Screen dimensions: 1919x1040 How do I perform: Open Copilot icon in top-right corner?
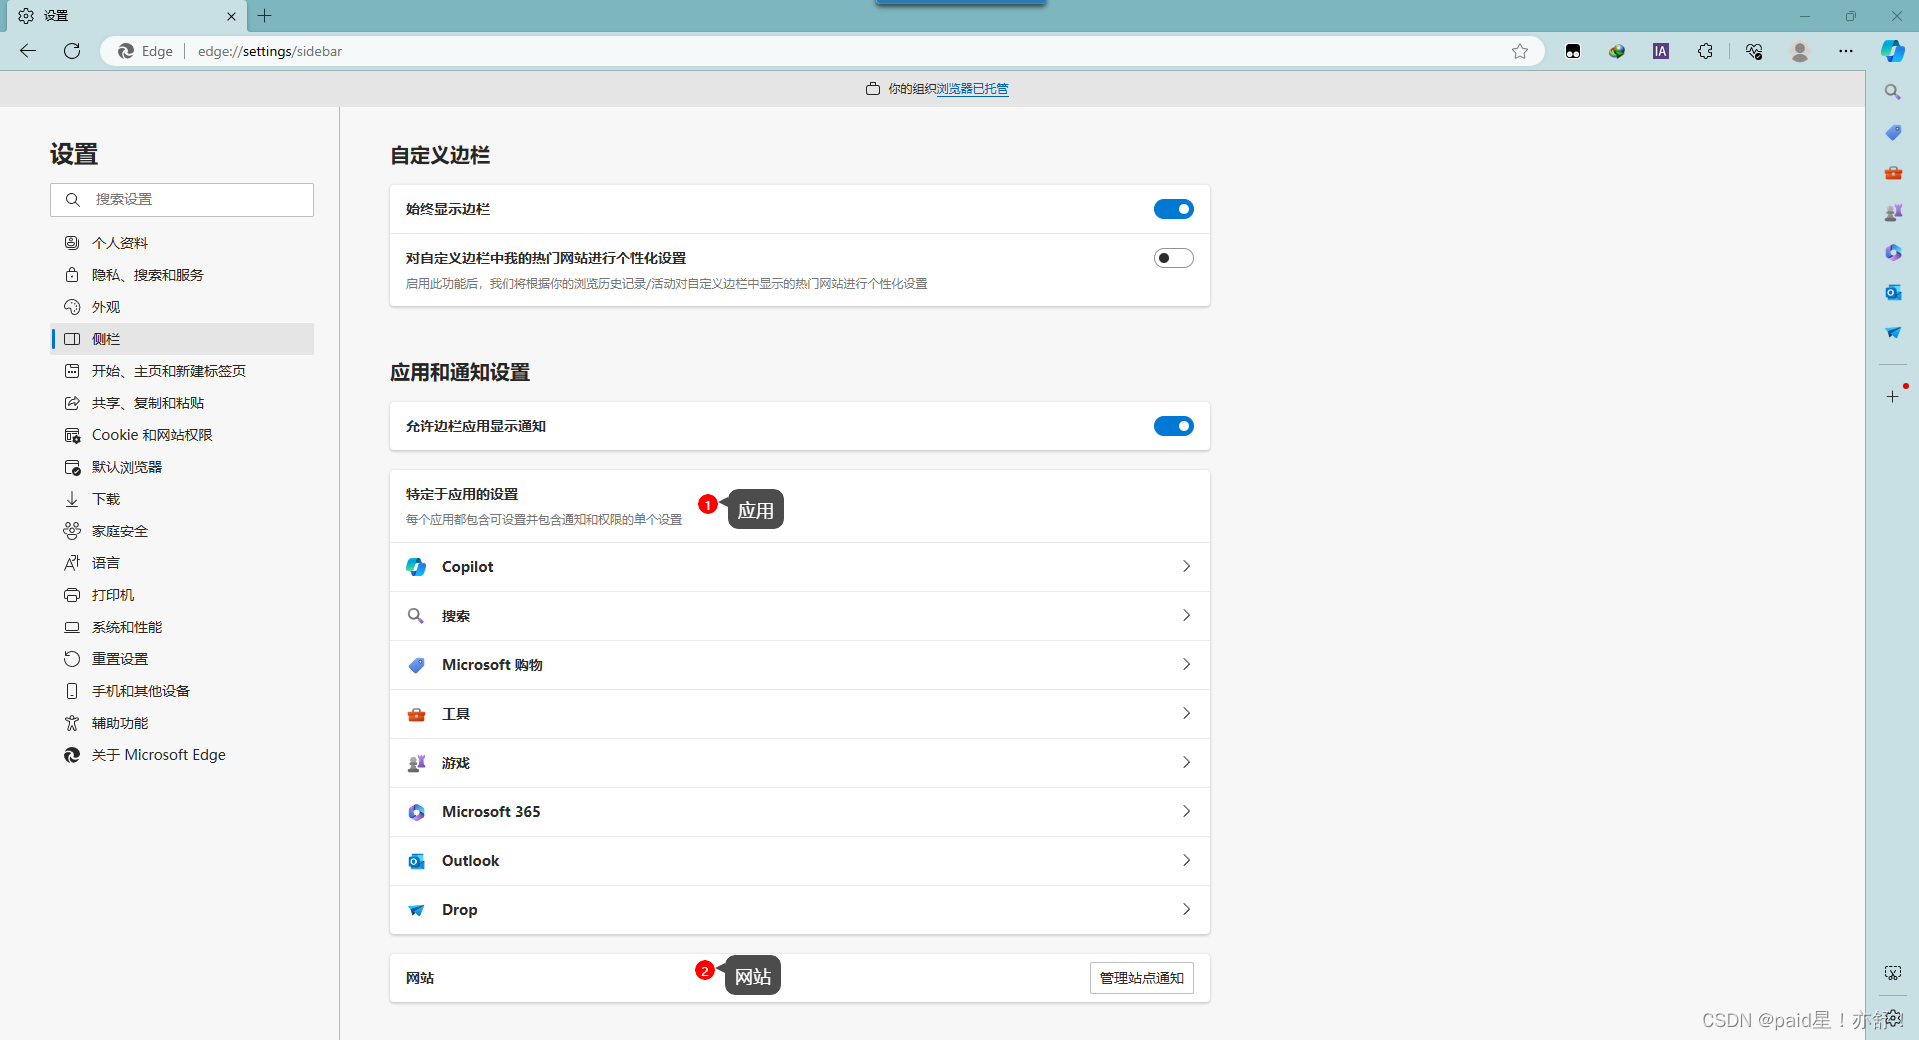(1892, 51)
